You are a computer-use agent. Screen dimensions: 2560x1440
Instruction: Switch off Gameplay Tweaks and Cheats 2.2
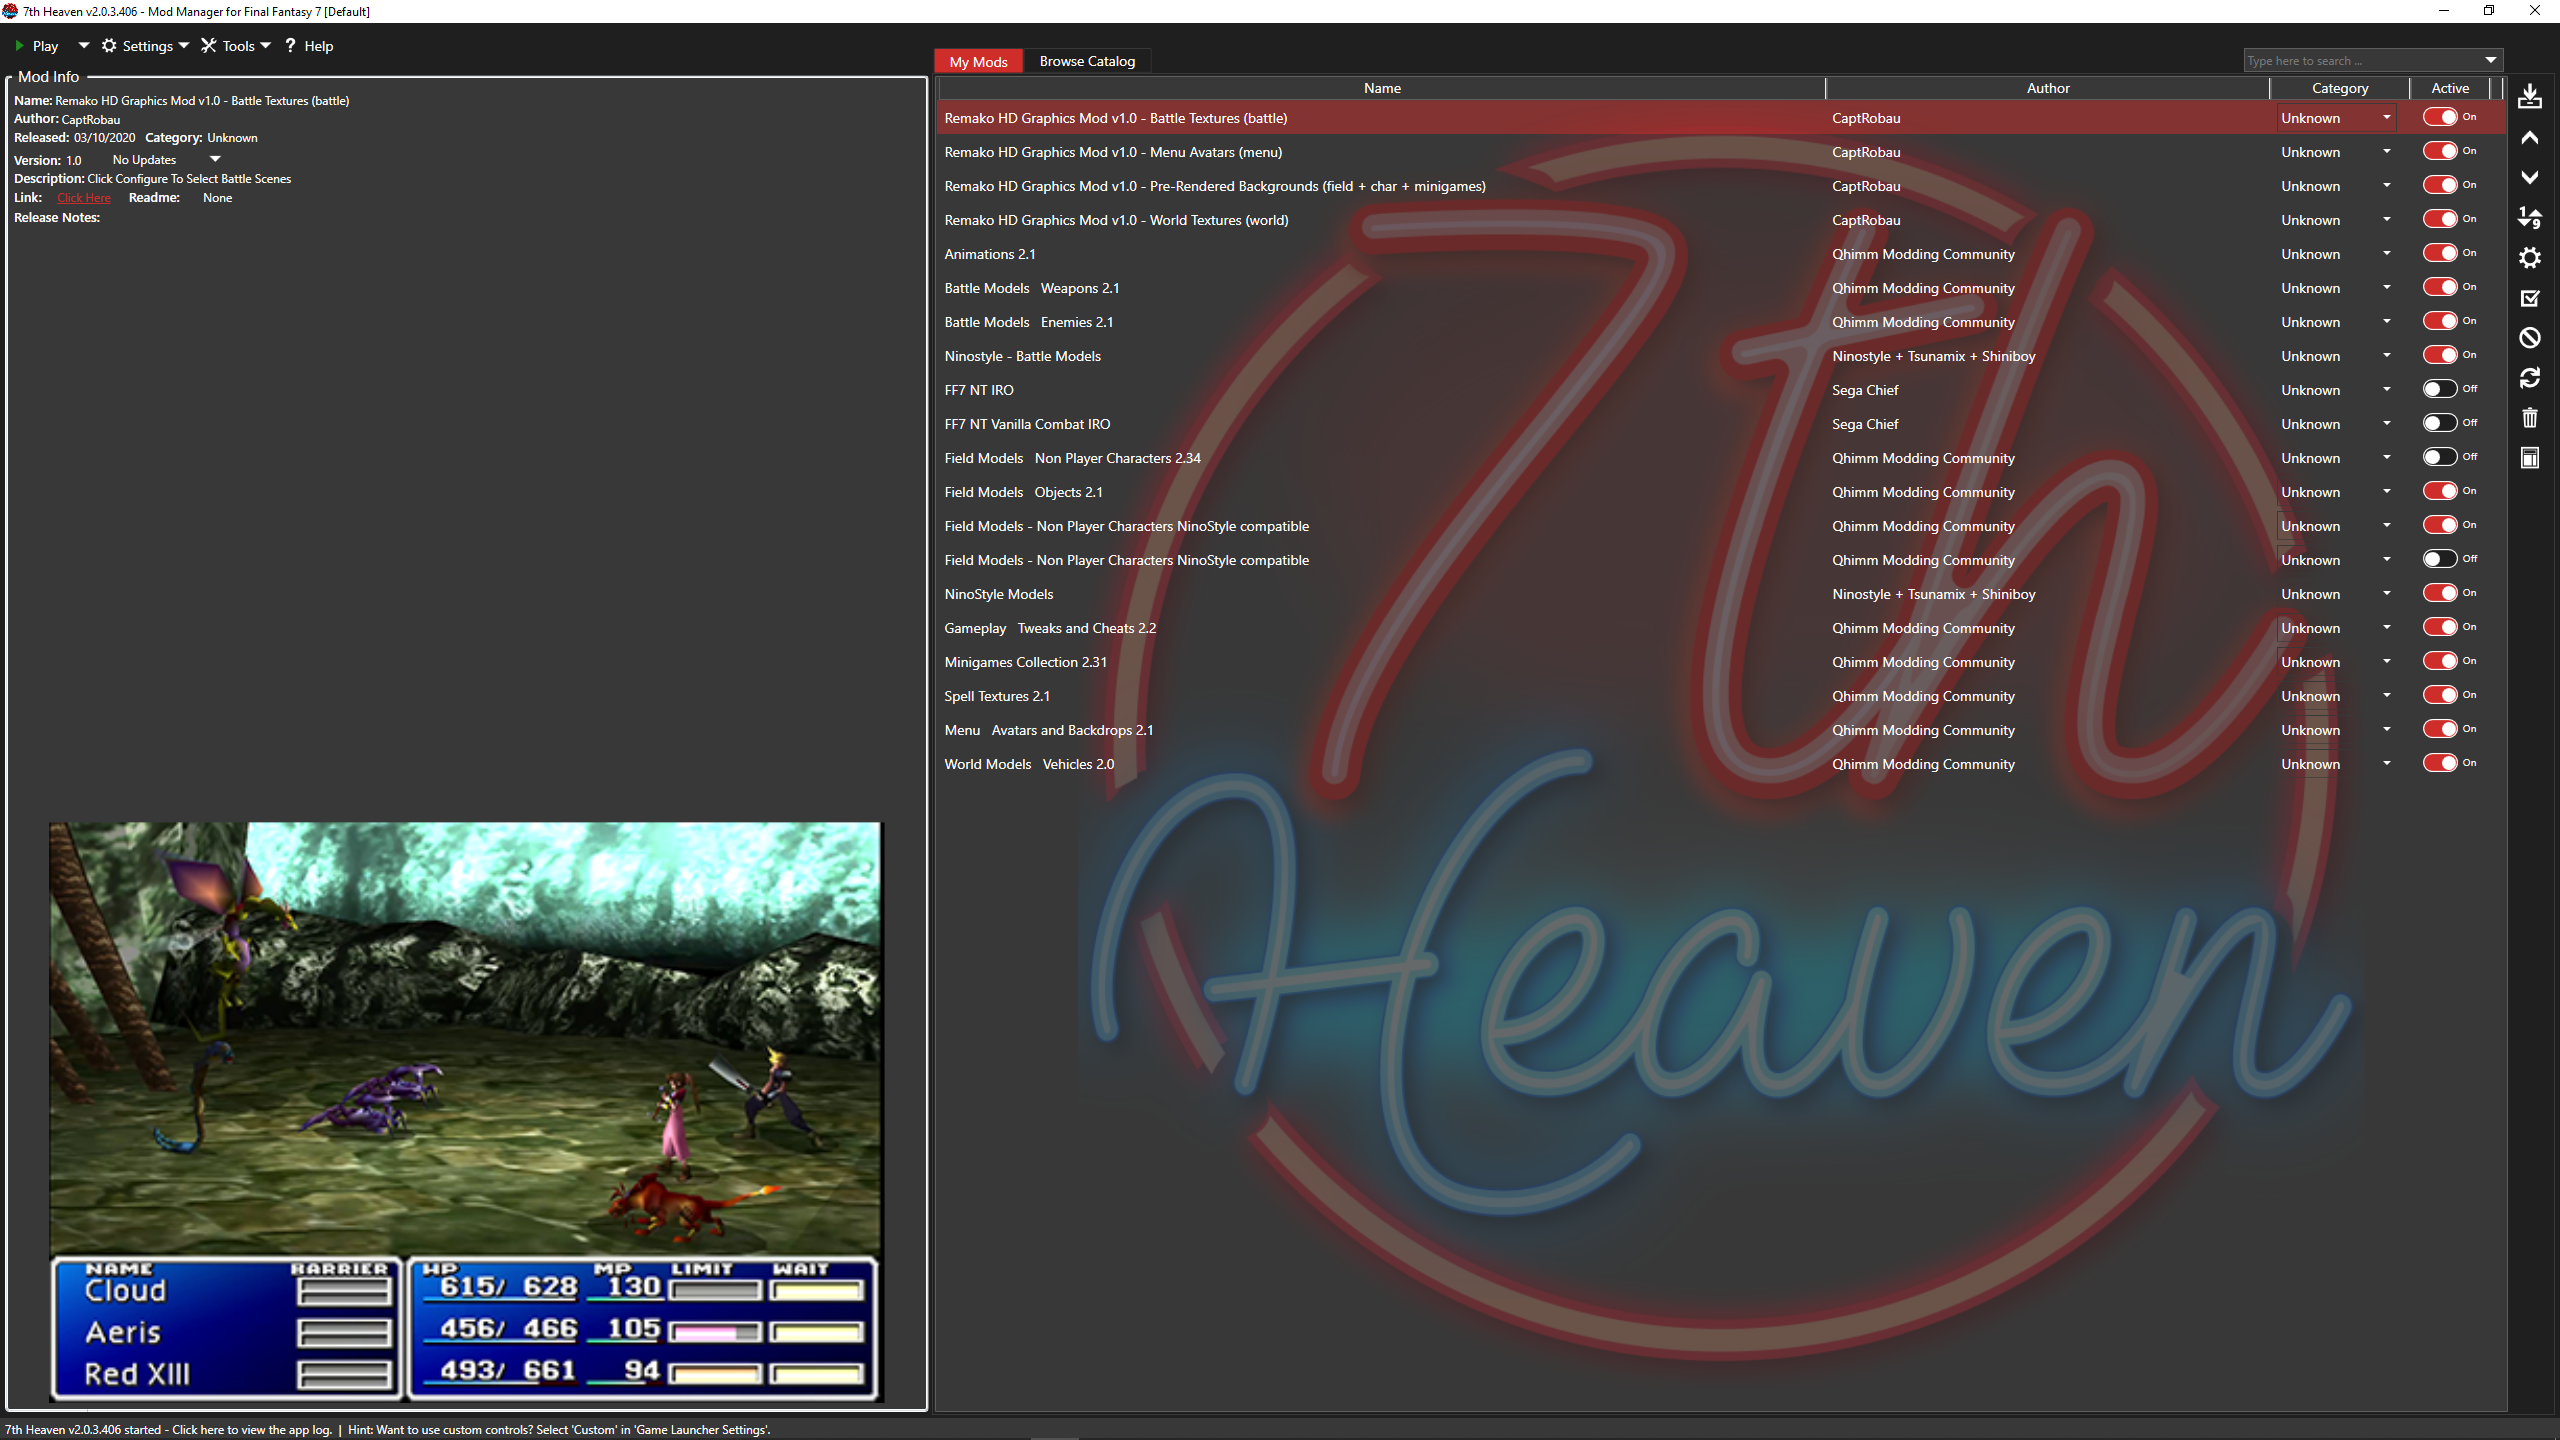tap(2440, 627)
